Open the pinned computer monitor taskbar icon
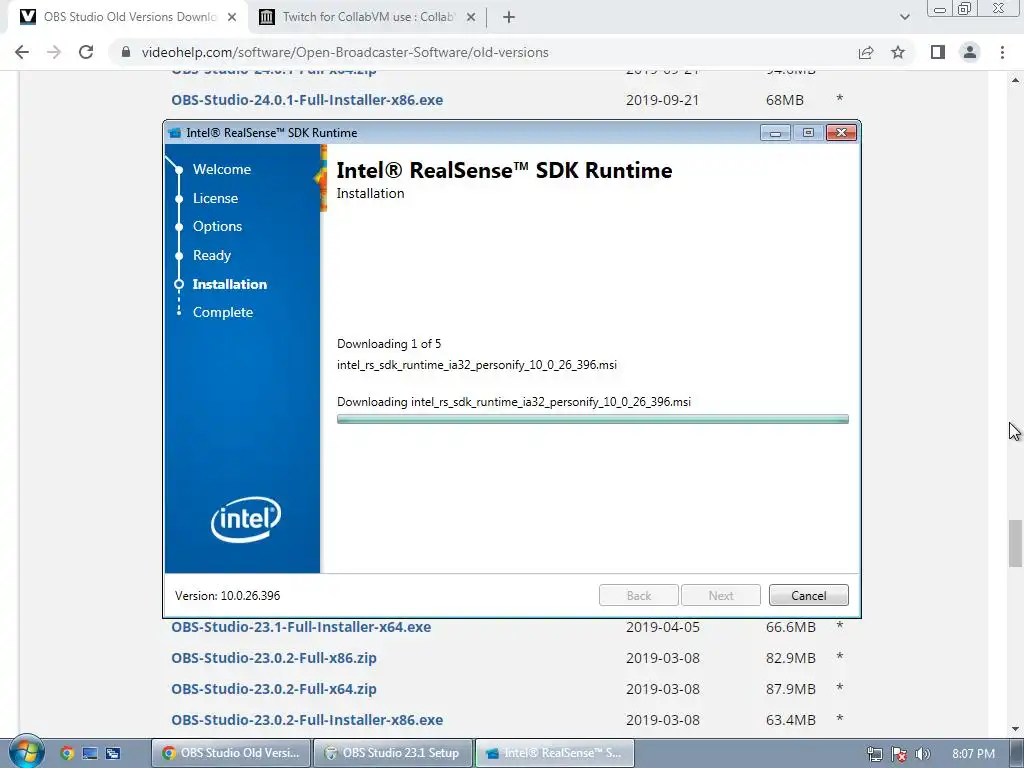 pyautogui.click(x=90, y=753)
